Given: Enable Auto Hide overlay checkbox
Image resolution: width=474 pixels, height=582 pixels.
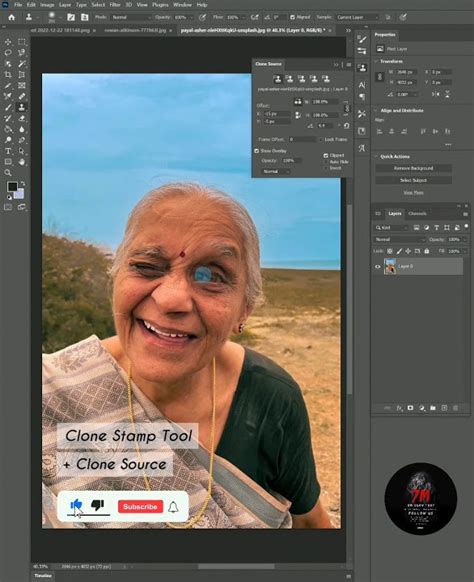Looking at the screenshot, I should tap(326, 162).
